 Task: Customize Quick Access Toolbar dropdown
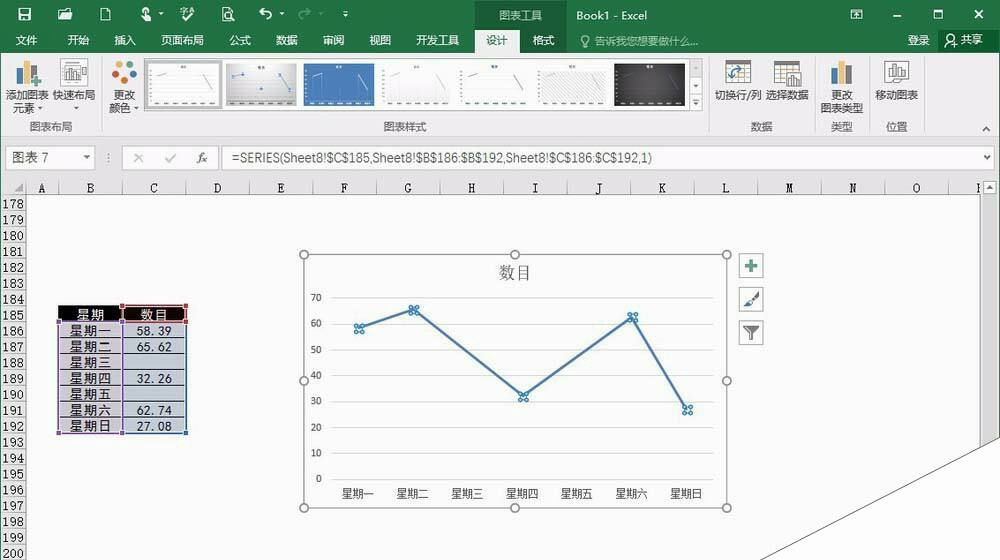tap(345, 13)
